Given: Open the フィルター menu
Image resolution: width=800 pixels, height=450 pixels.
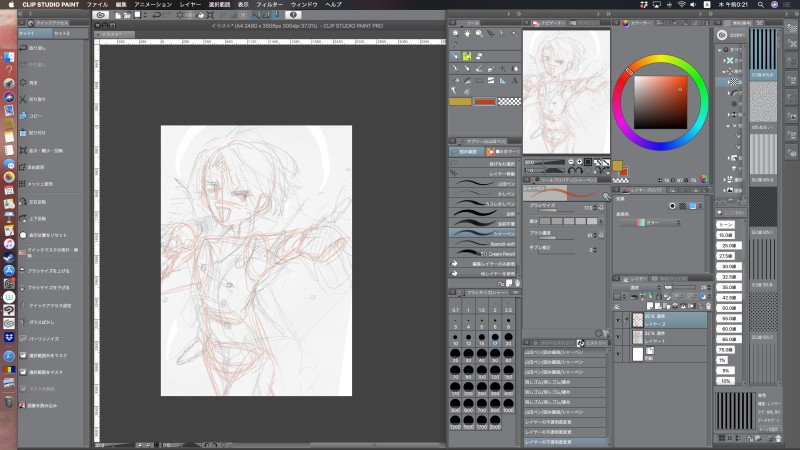Looking at the screenshot, I should pyautogui.click(x=269, y=5).
